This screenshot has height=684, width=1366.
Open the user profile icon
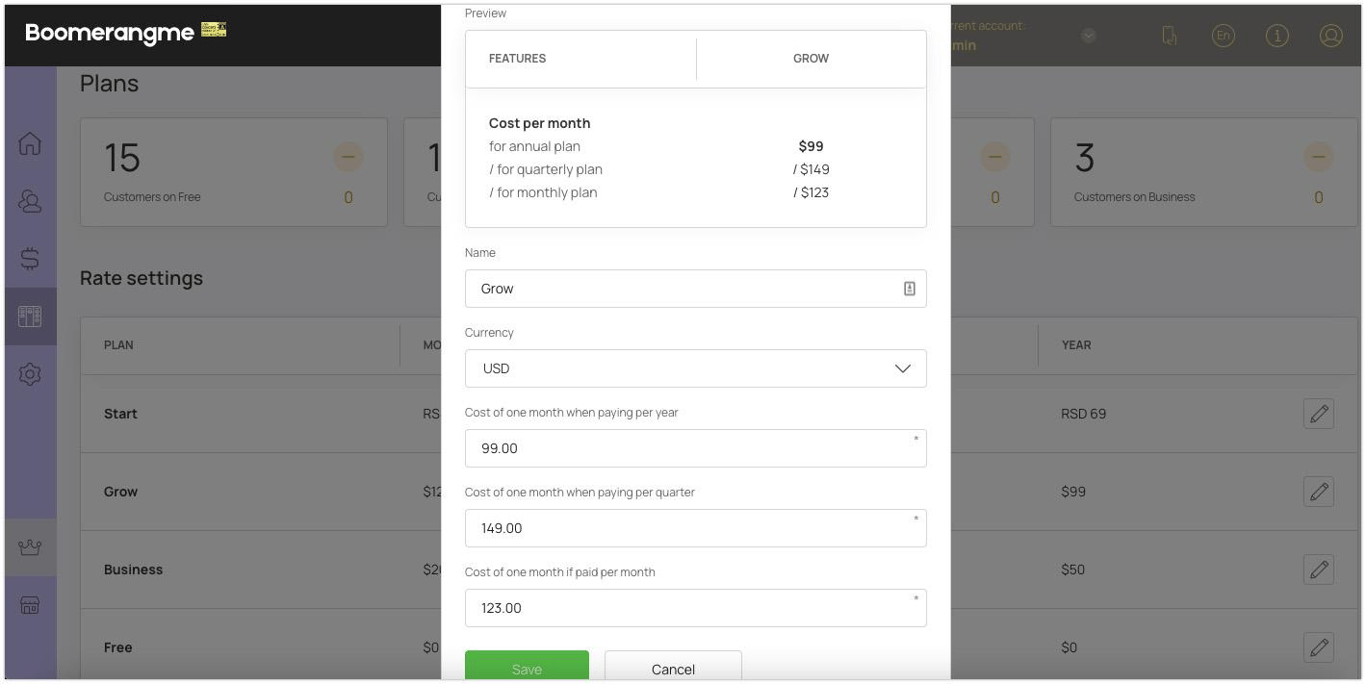pyautogui.click(x=1330, y=36)
